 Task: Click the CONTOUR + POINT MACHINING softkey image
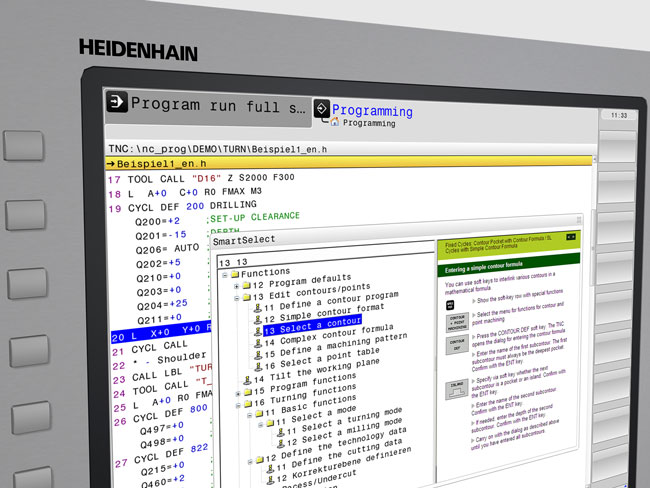coord(457,323)
